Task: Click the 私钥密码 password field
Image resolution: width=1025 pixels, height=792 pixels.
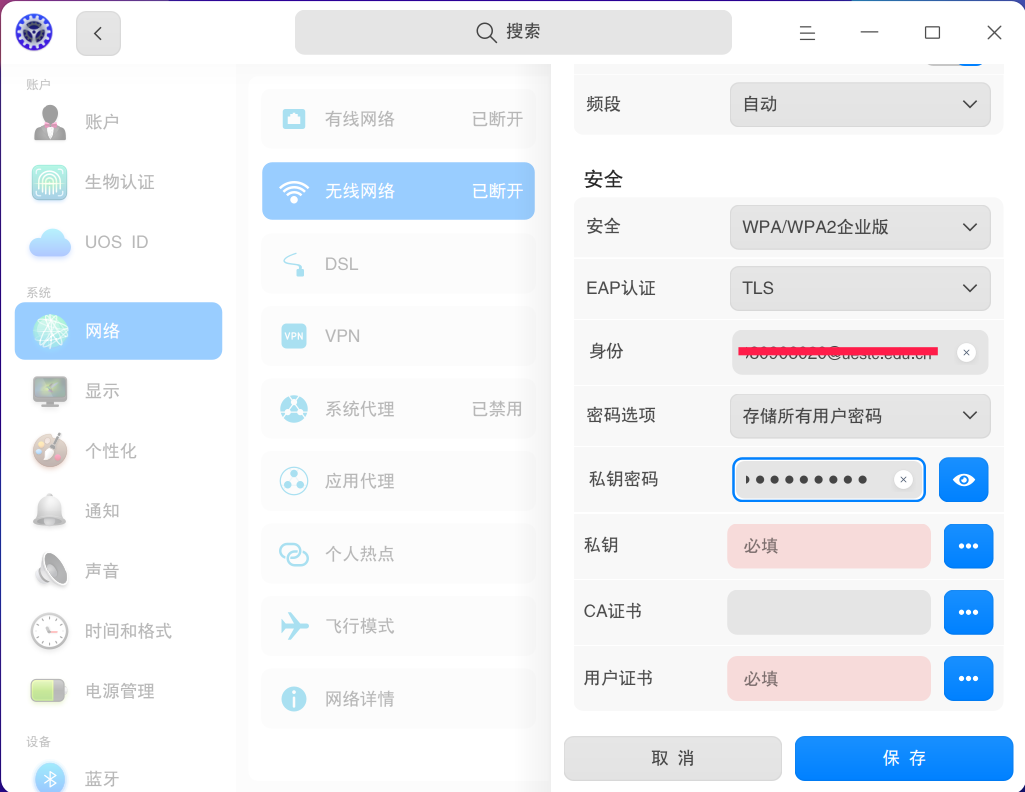Action: pos(828,480)
